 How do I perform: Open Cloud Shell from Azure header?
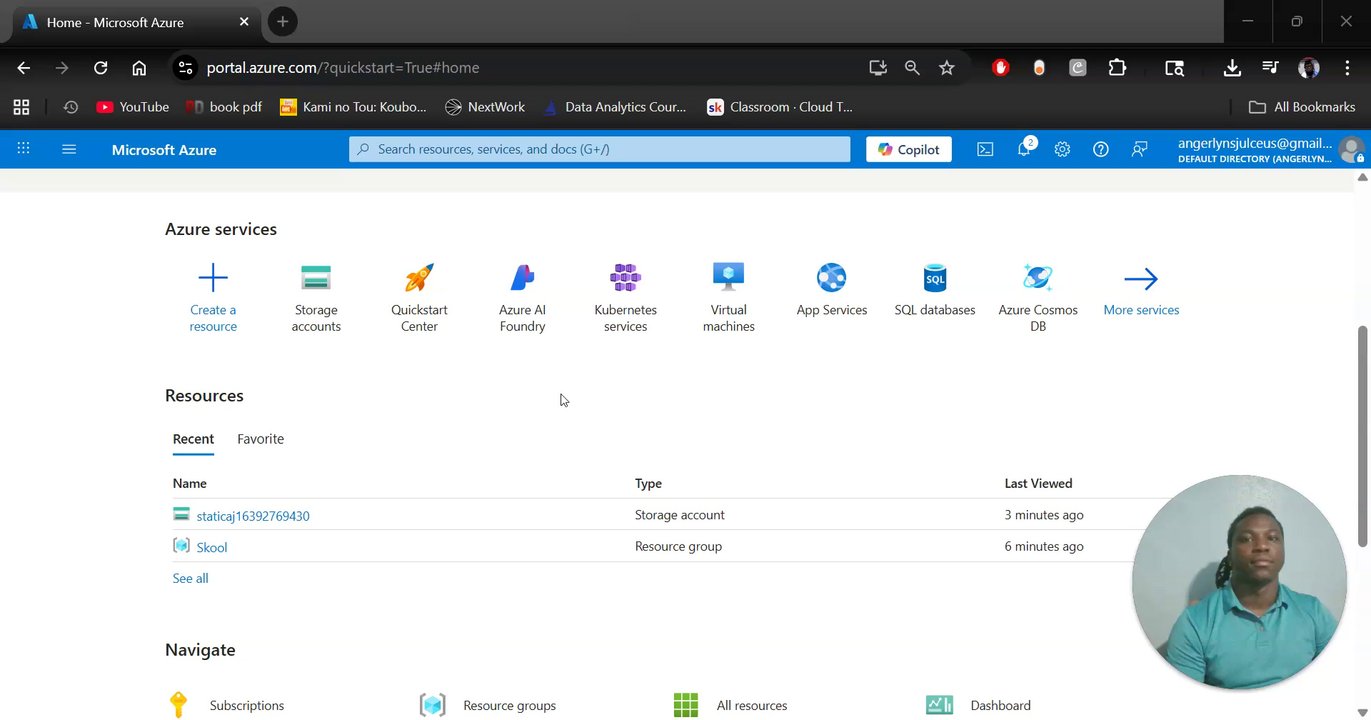coord(985,149)
